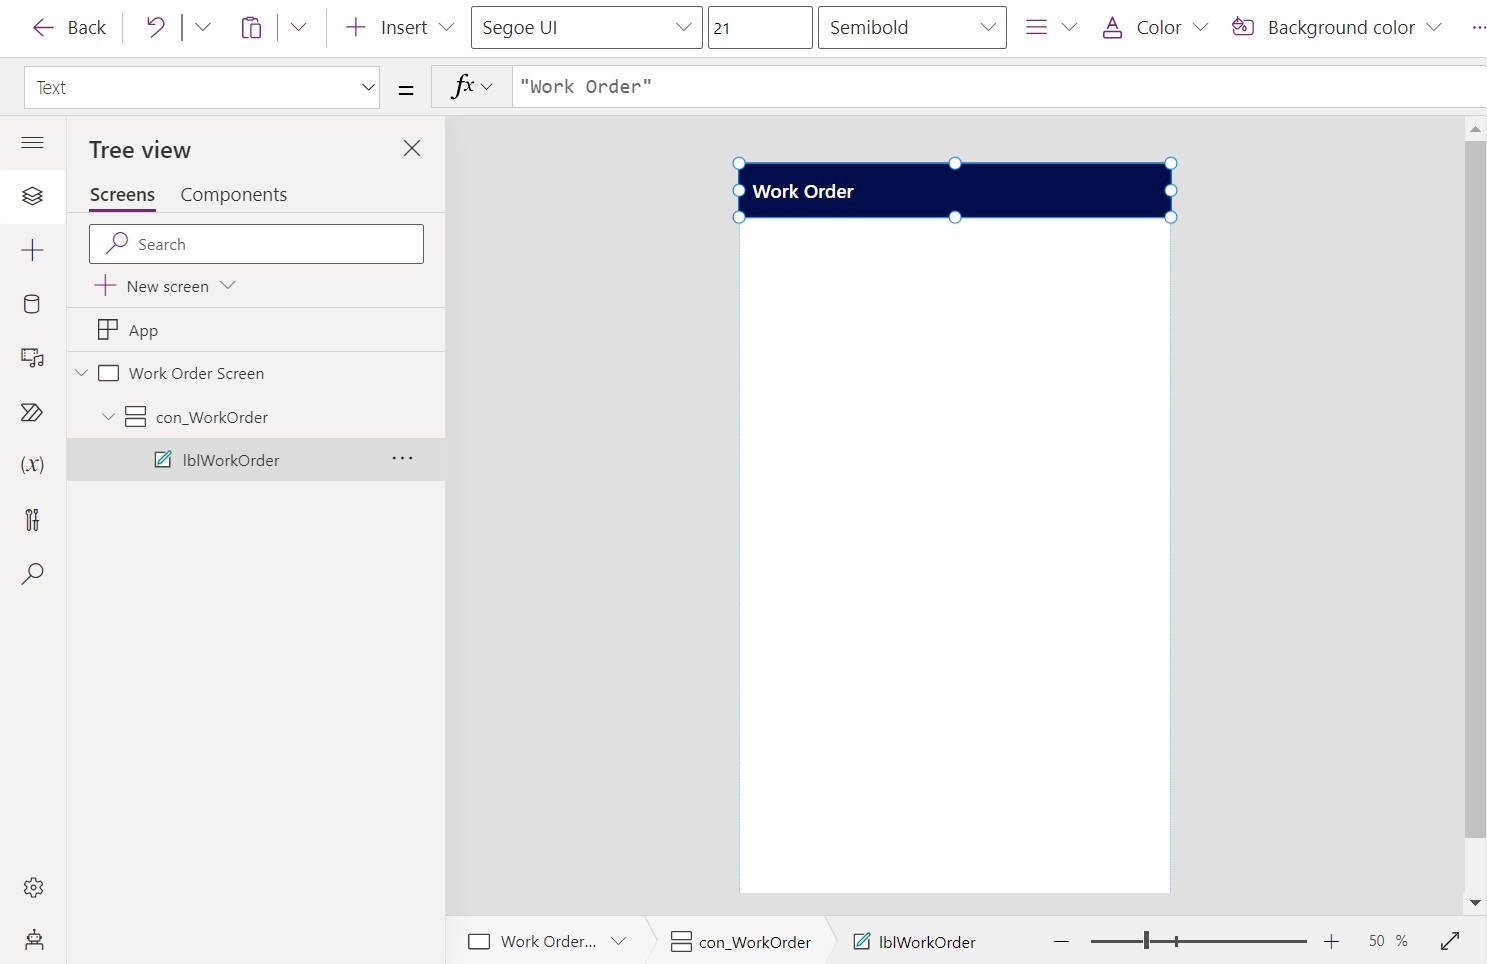Open the Data panel icon
This screenshot has width=1487, height=964.
tap(32, 304)
